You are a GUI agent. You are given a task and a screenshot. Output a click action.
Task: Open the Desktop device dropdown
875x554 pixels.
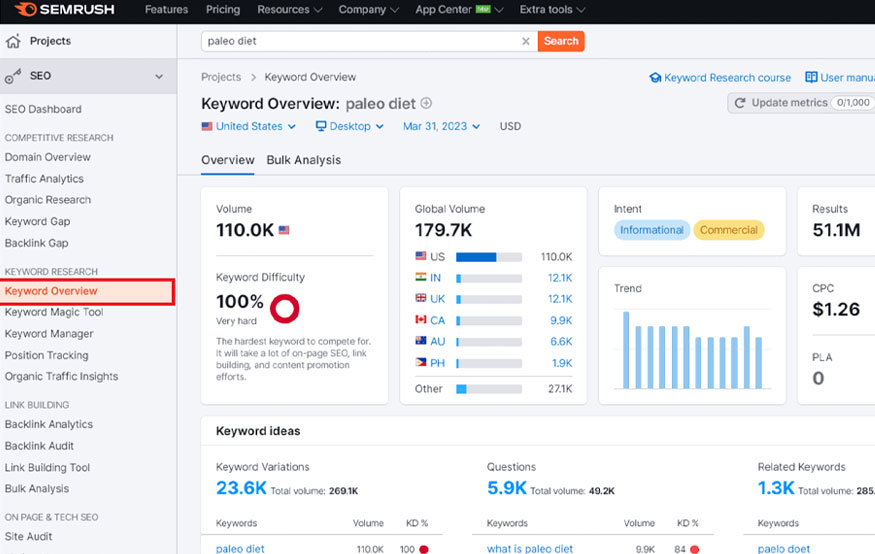pyautogui.click(x=350, y=127)
